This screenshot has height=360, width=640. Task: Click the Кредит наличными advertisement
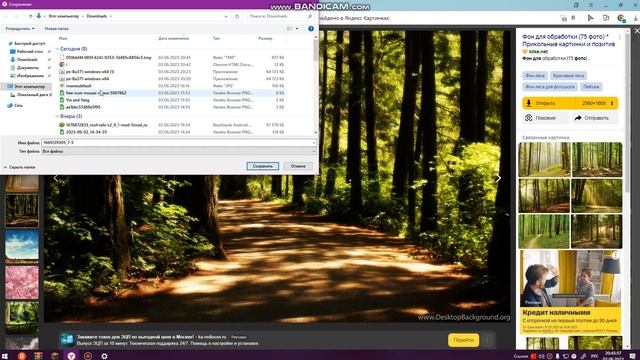[571, 292]
